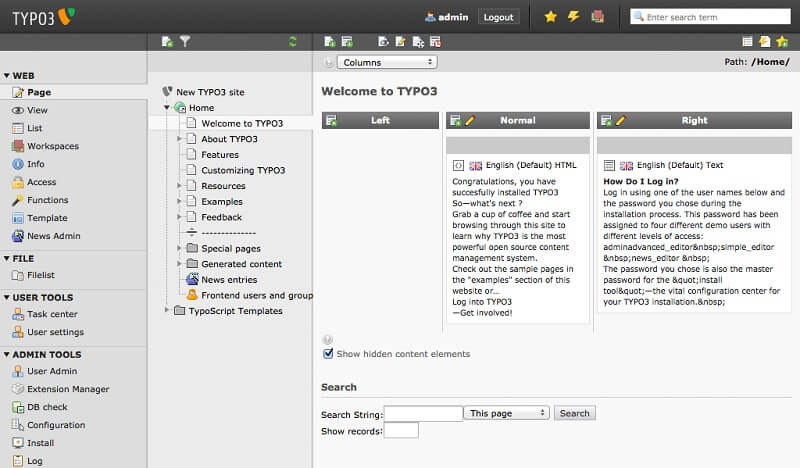
Task: Click the admin user link
Action: [446, 17]
